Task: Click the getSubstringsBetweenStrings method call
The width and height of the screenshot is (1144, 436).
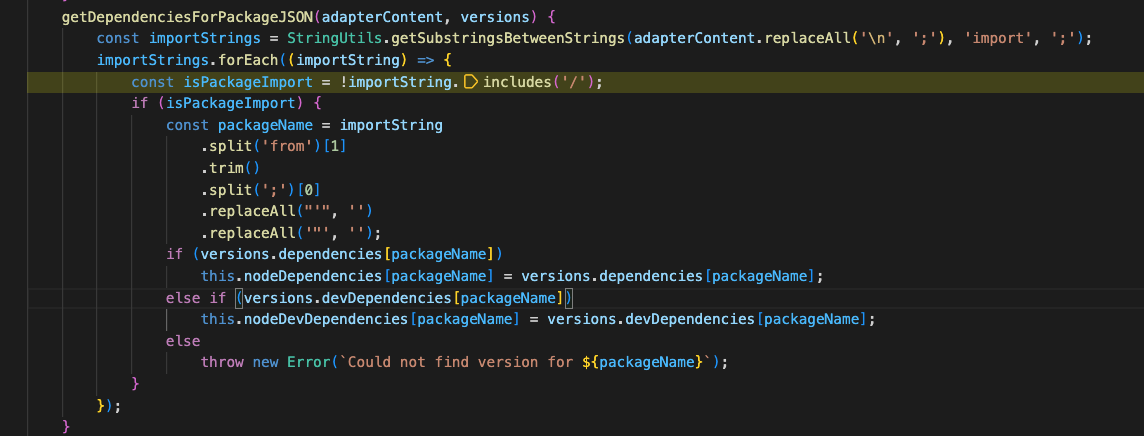Action: click(x=509, y=38)
